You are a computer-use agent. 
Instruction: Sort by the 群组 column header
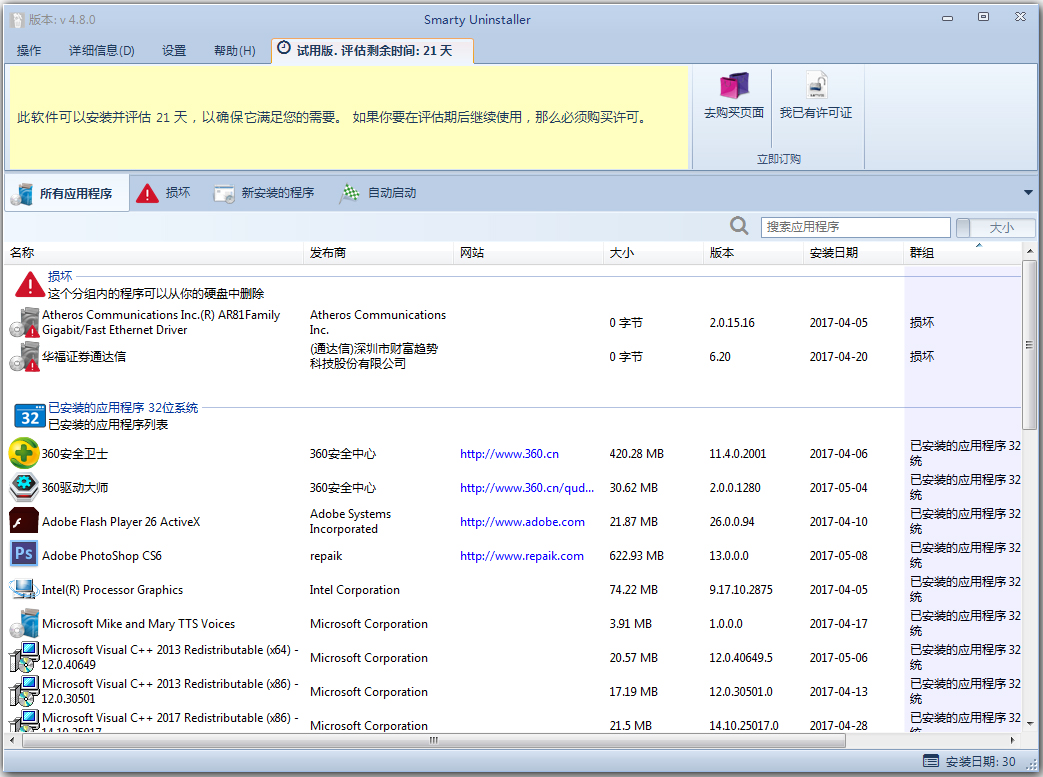963,253
